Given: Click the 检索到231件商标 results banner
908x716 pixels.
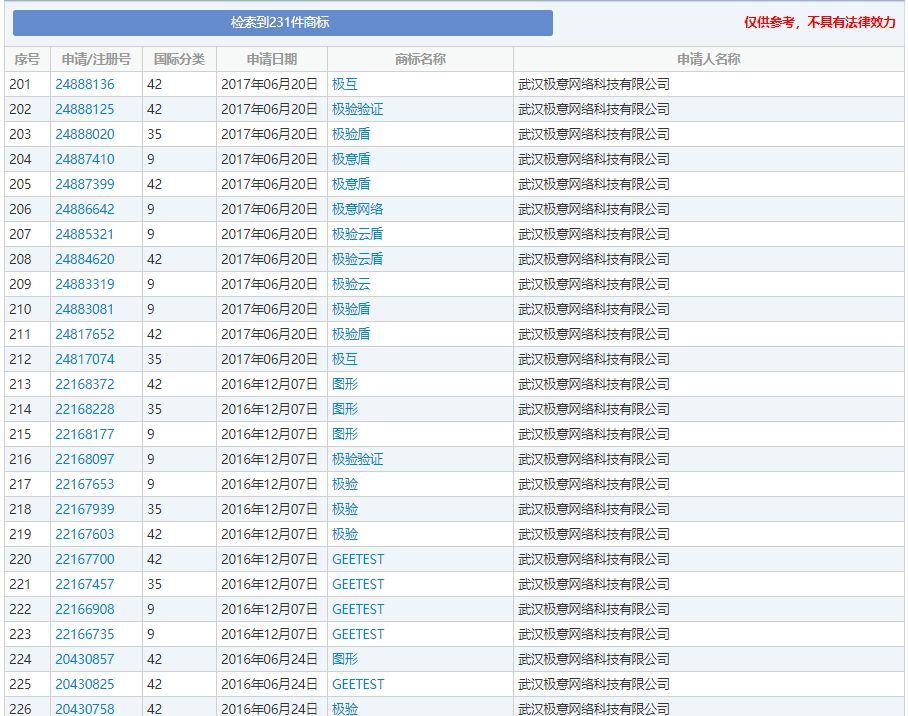Looking at the screenshot, I should (283, 23).
